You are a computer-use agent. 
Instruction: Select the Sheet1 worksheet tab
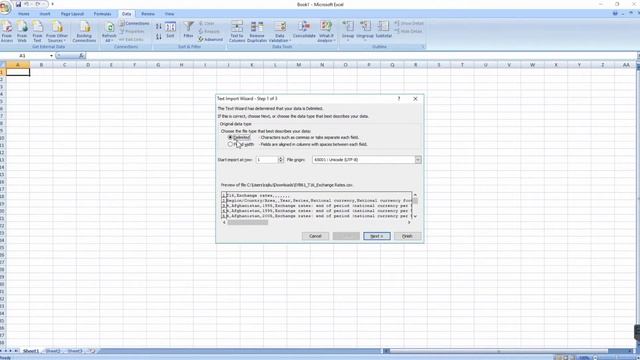[31, 351]
